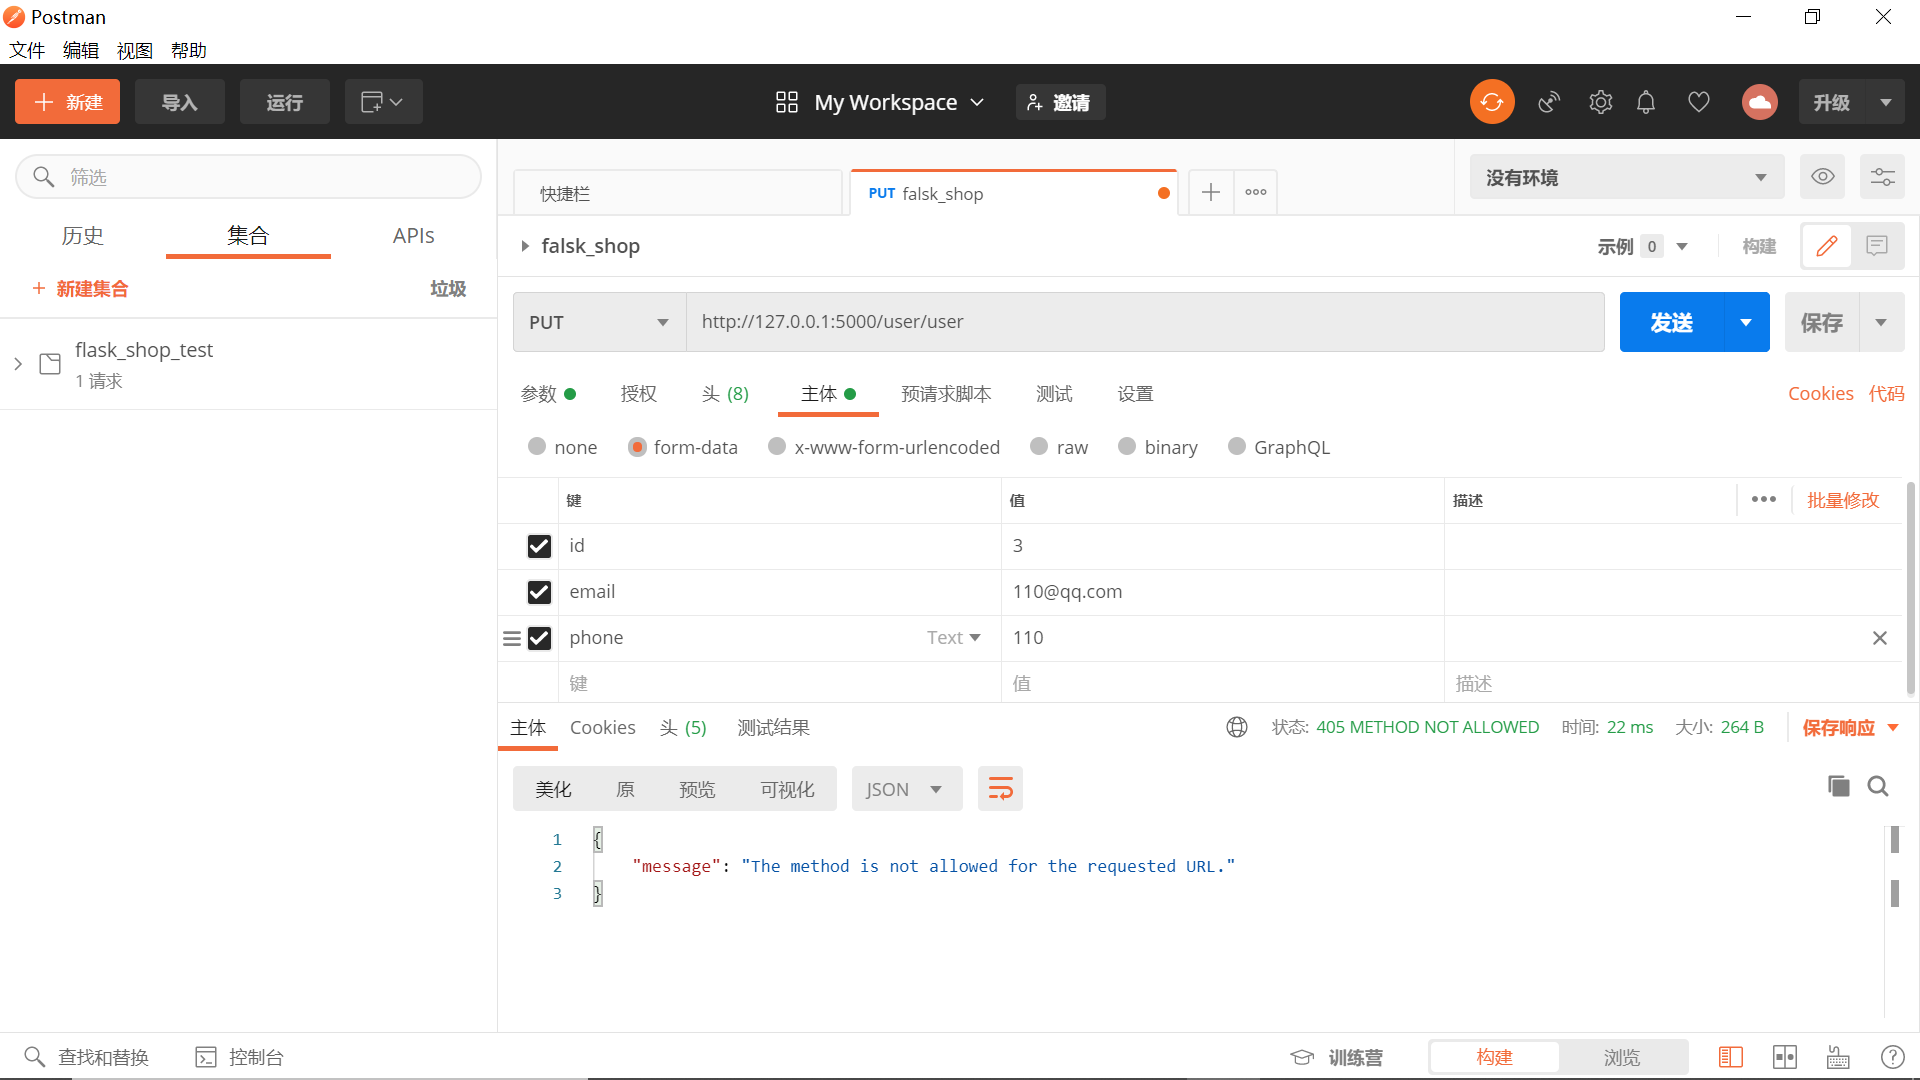Open the comments icon
The width and height of the screenshot is (1920, 1080).
tap(1877, 246)
